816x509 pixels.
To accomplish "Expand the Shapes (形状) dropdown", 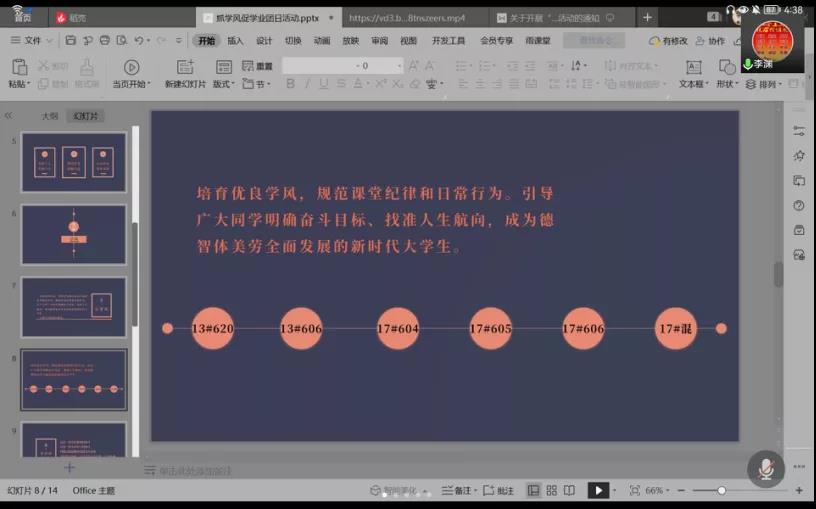I will point(727,84).
